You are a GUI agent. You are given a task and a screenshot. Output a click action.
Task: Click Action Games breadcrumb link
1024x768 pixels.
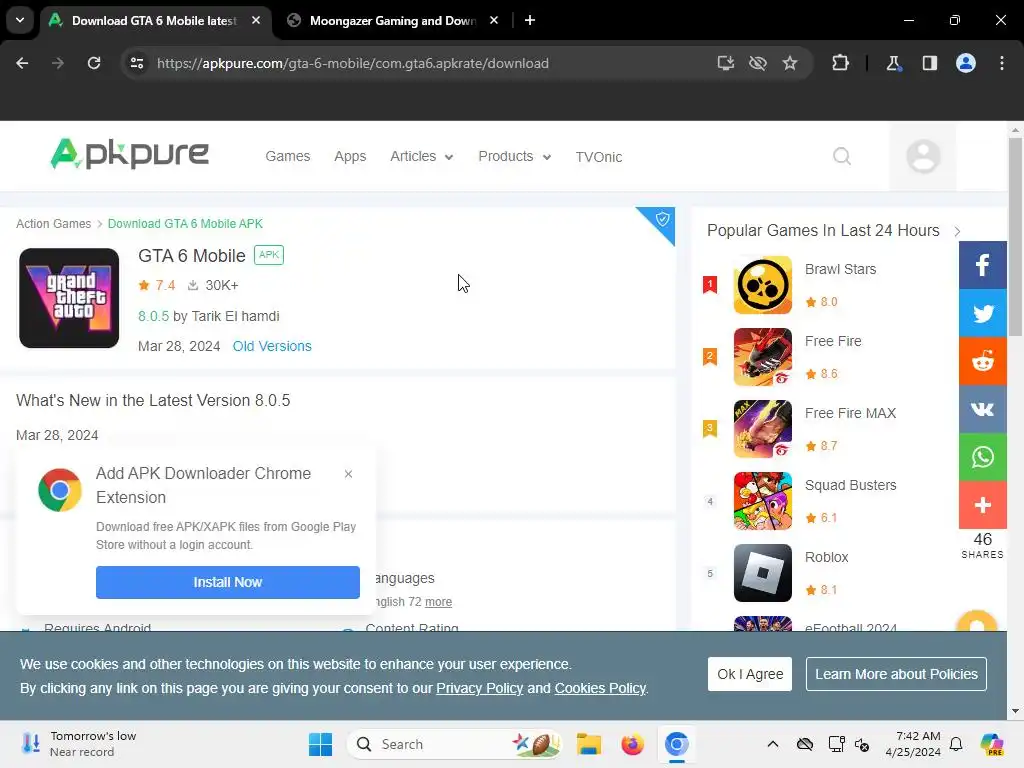(54, 224)
